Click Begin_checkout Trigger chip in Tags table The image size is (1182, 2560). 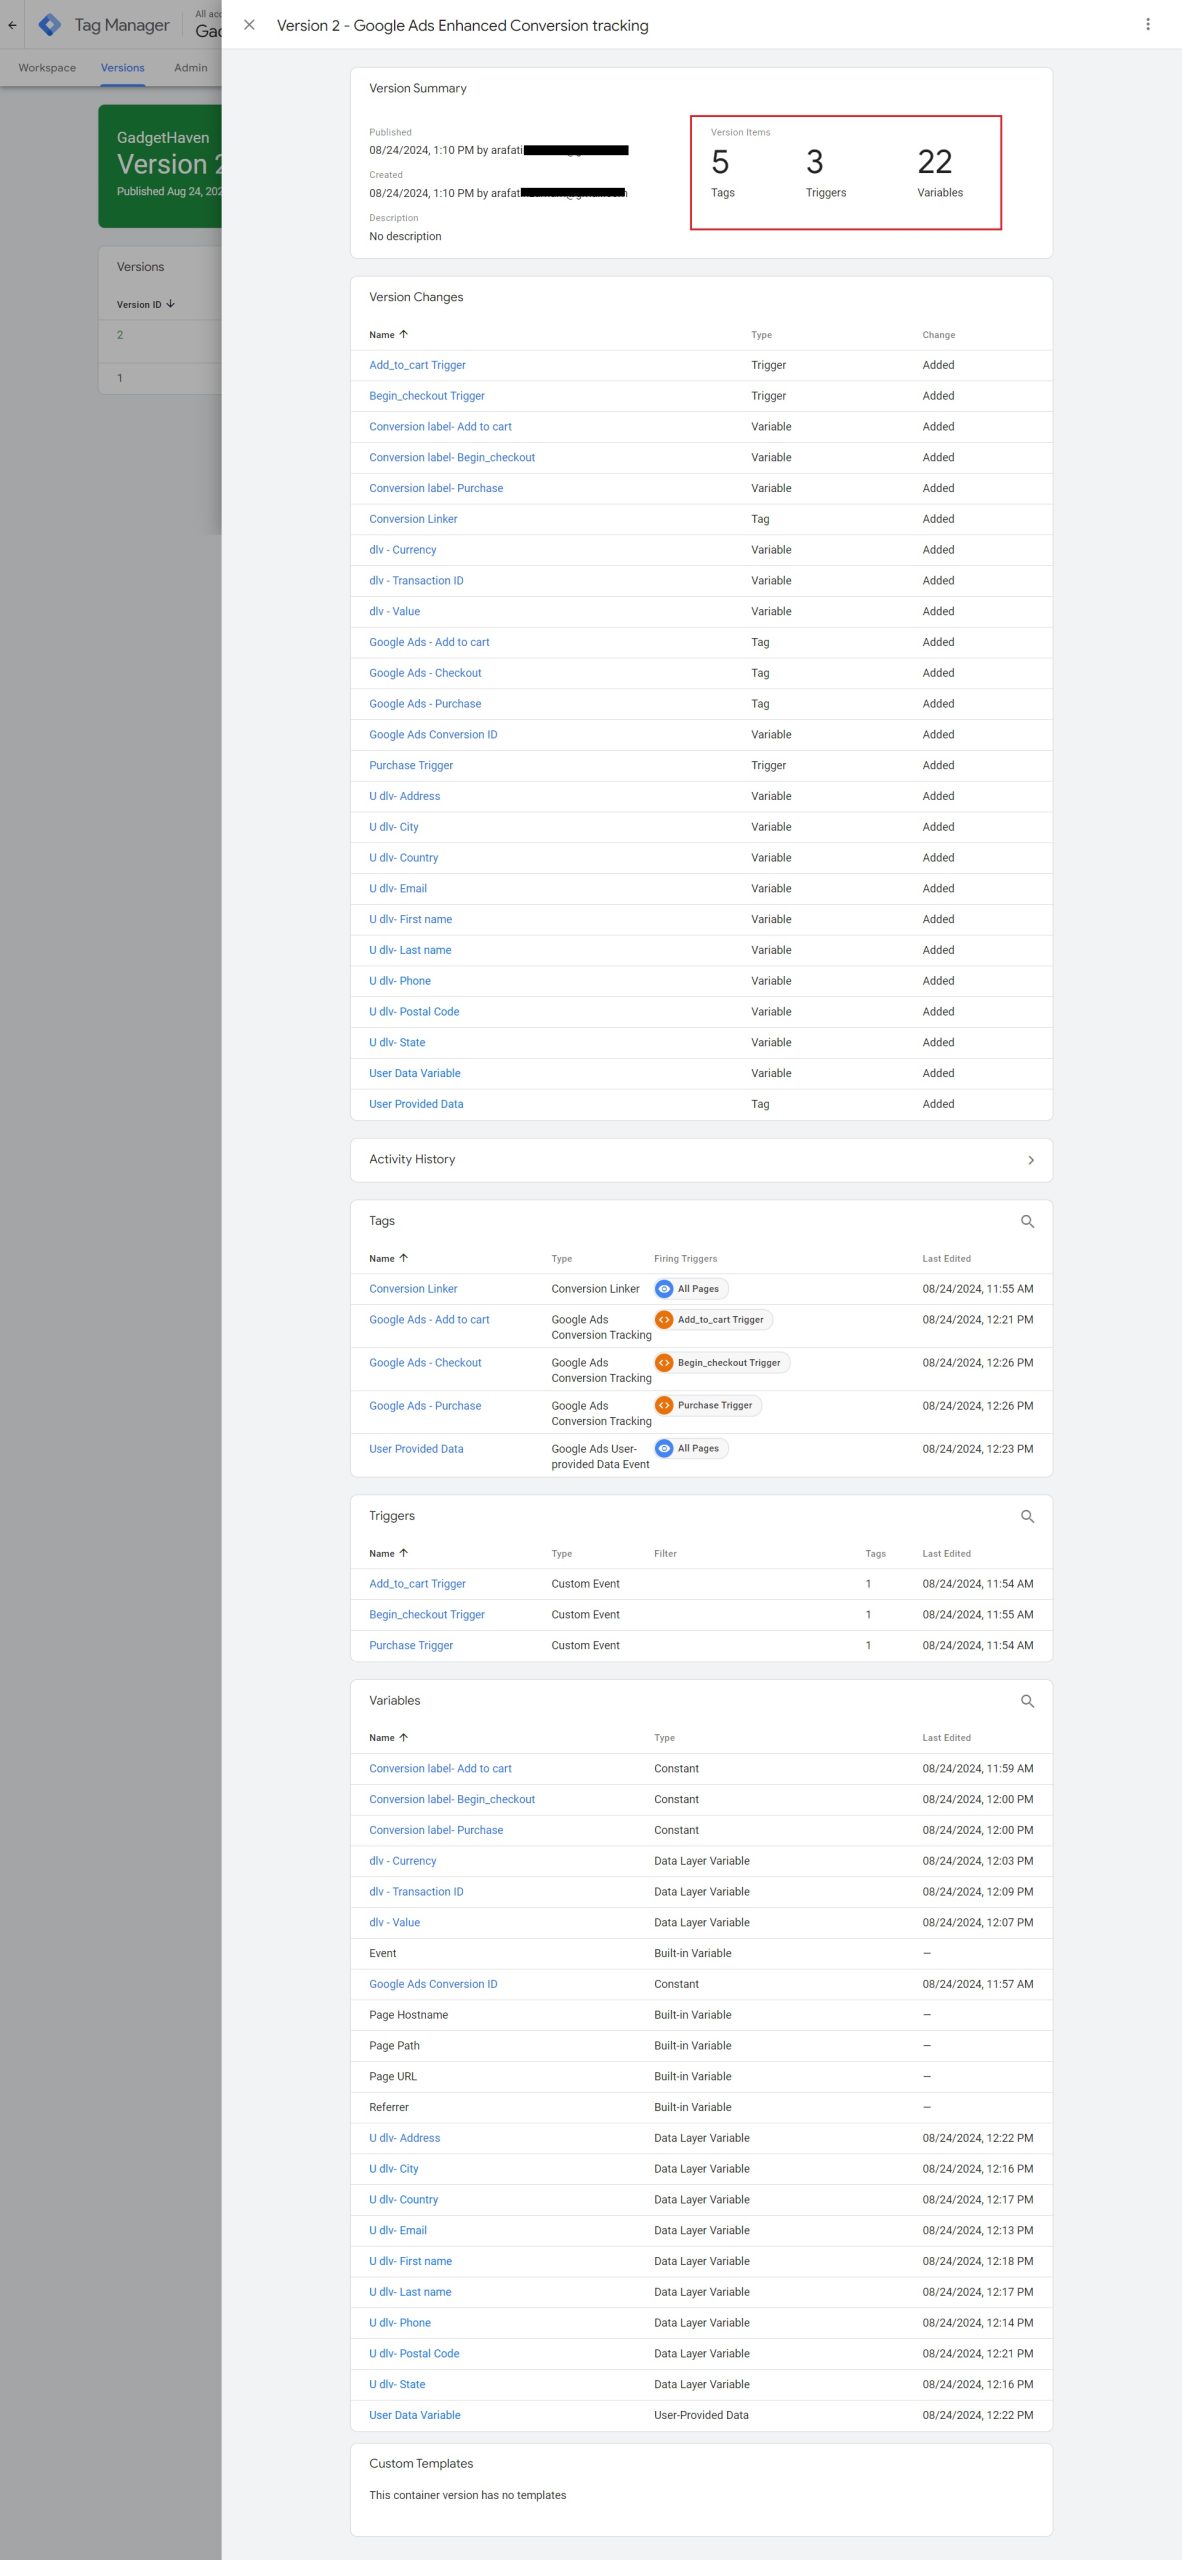[x=721, y=1363]
